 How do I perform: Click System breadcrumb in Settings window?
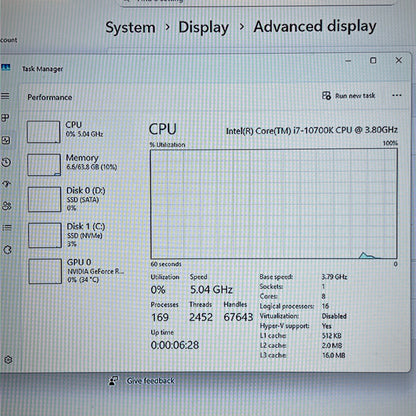(130, 27)
